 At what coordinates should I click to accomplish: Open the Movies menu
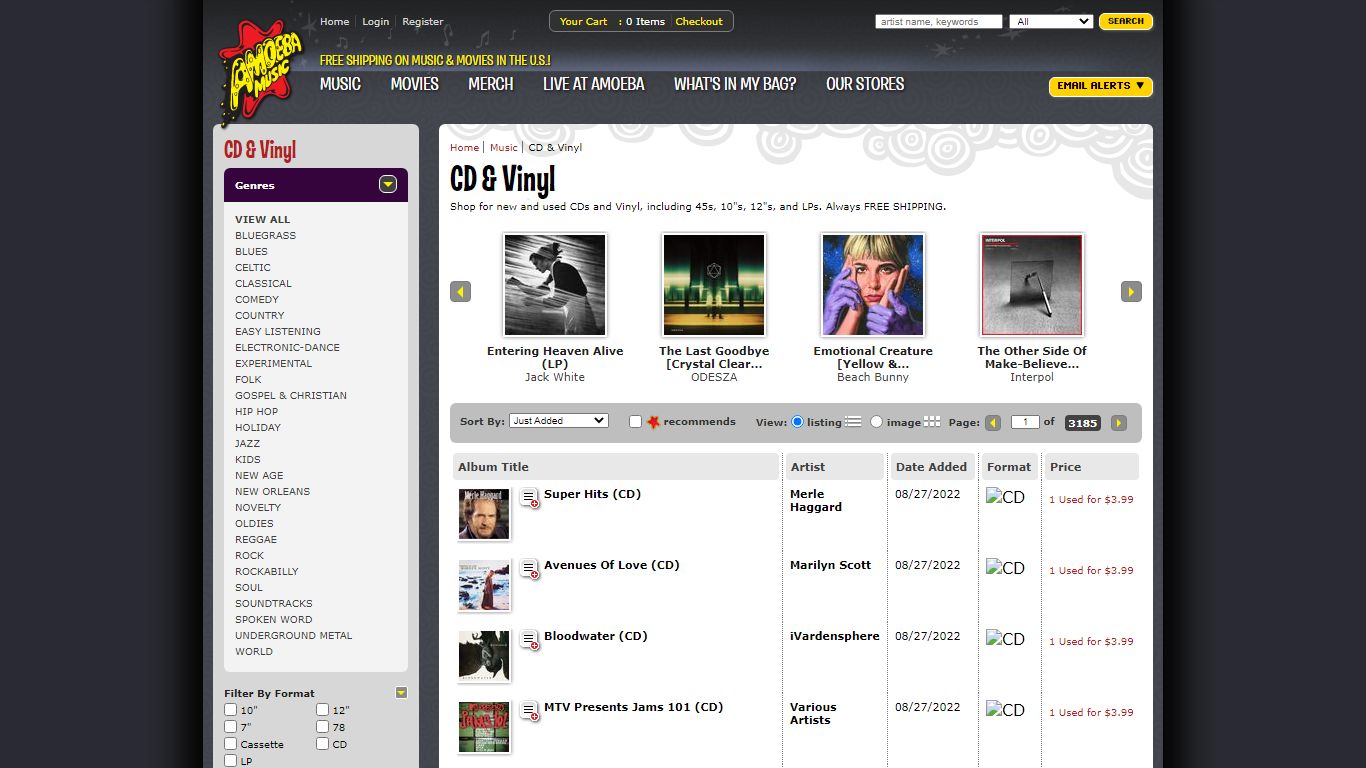pos(415,84)
